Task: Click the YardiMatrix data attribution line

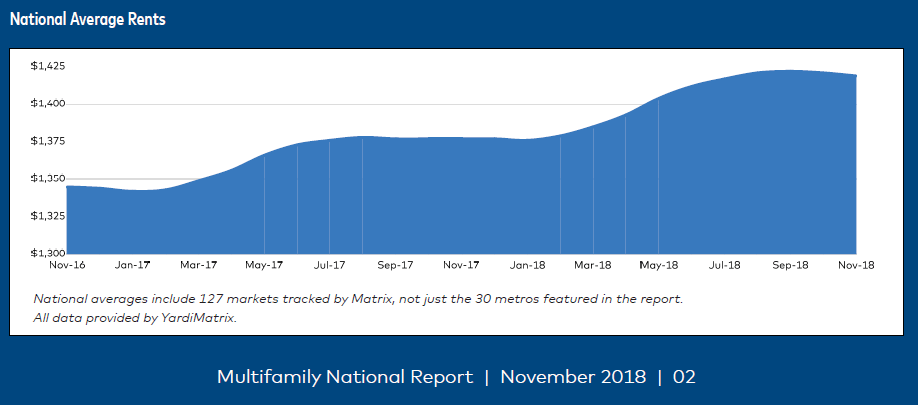Action: (x=135, y=318)
